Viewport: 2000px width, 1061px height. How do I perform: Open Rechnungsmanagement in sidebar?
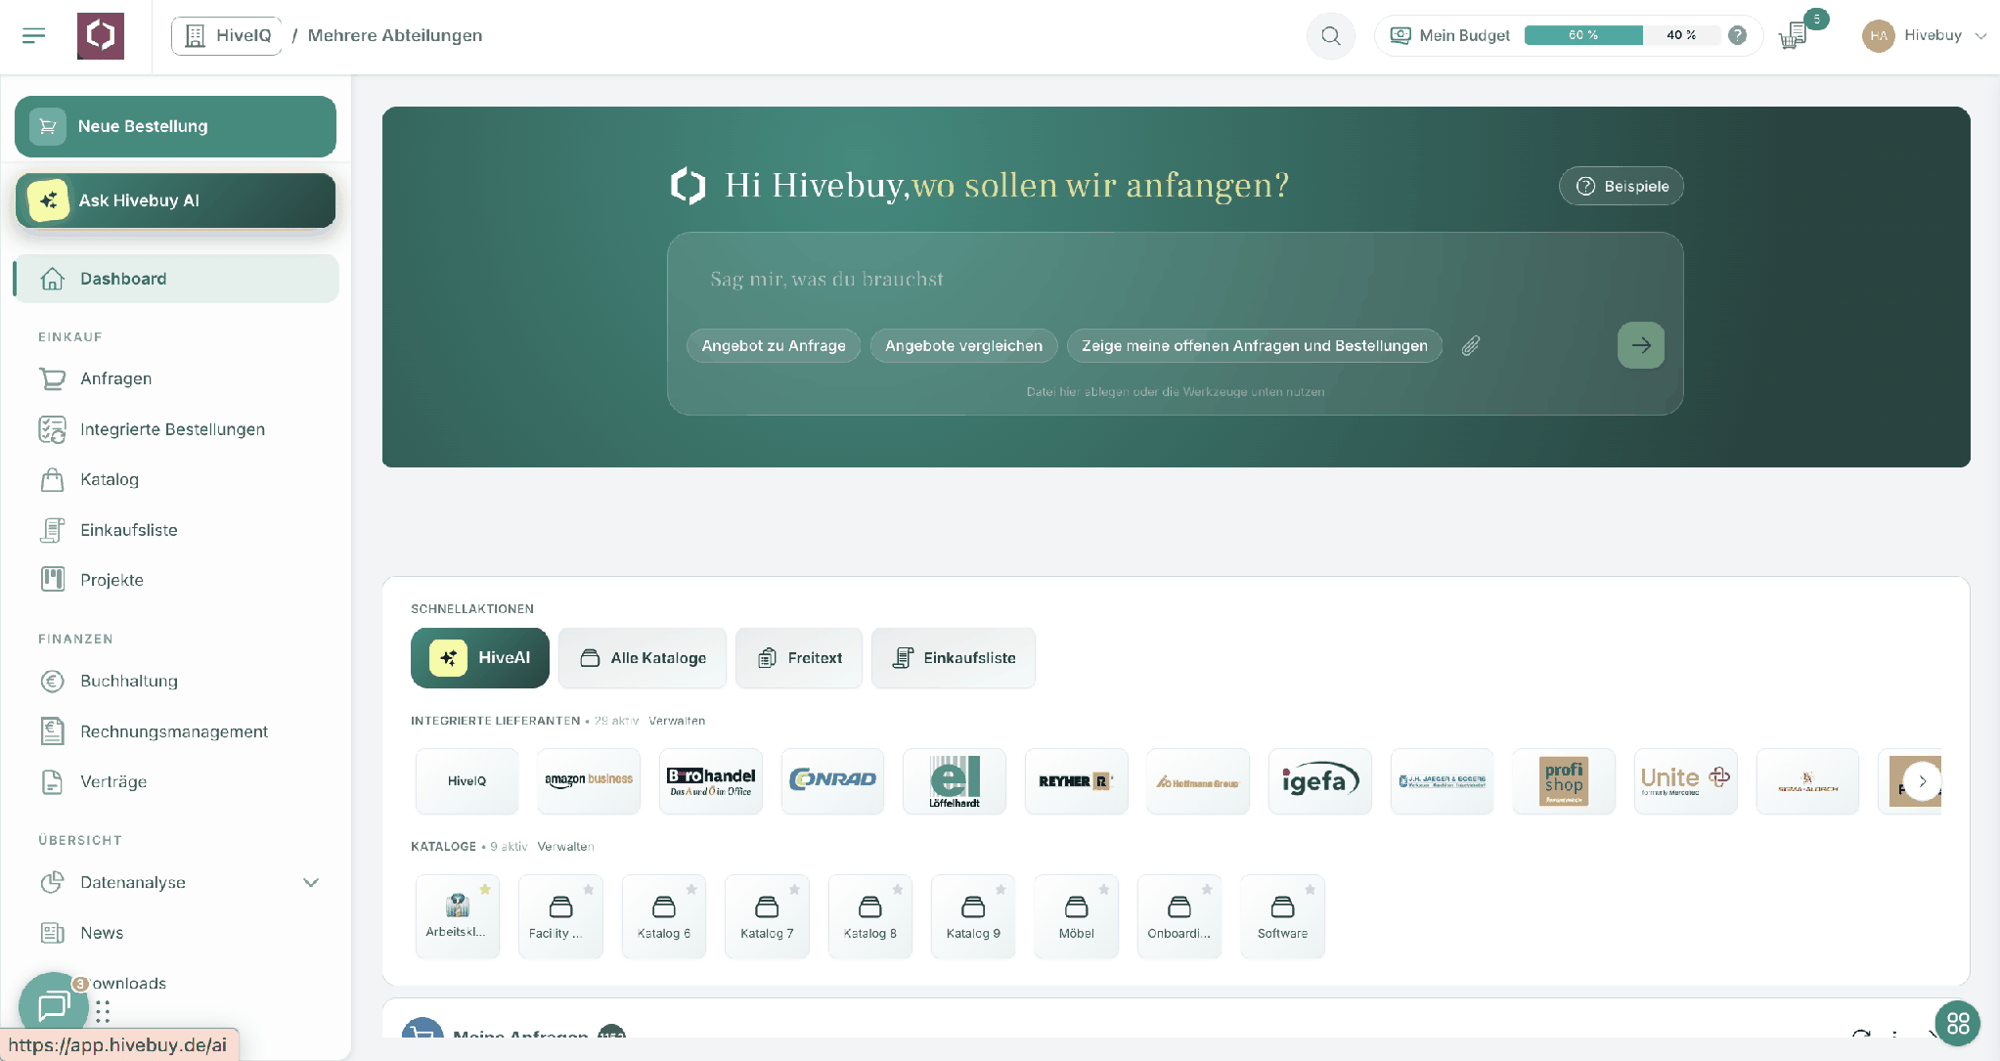point(176,731)
